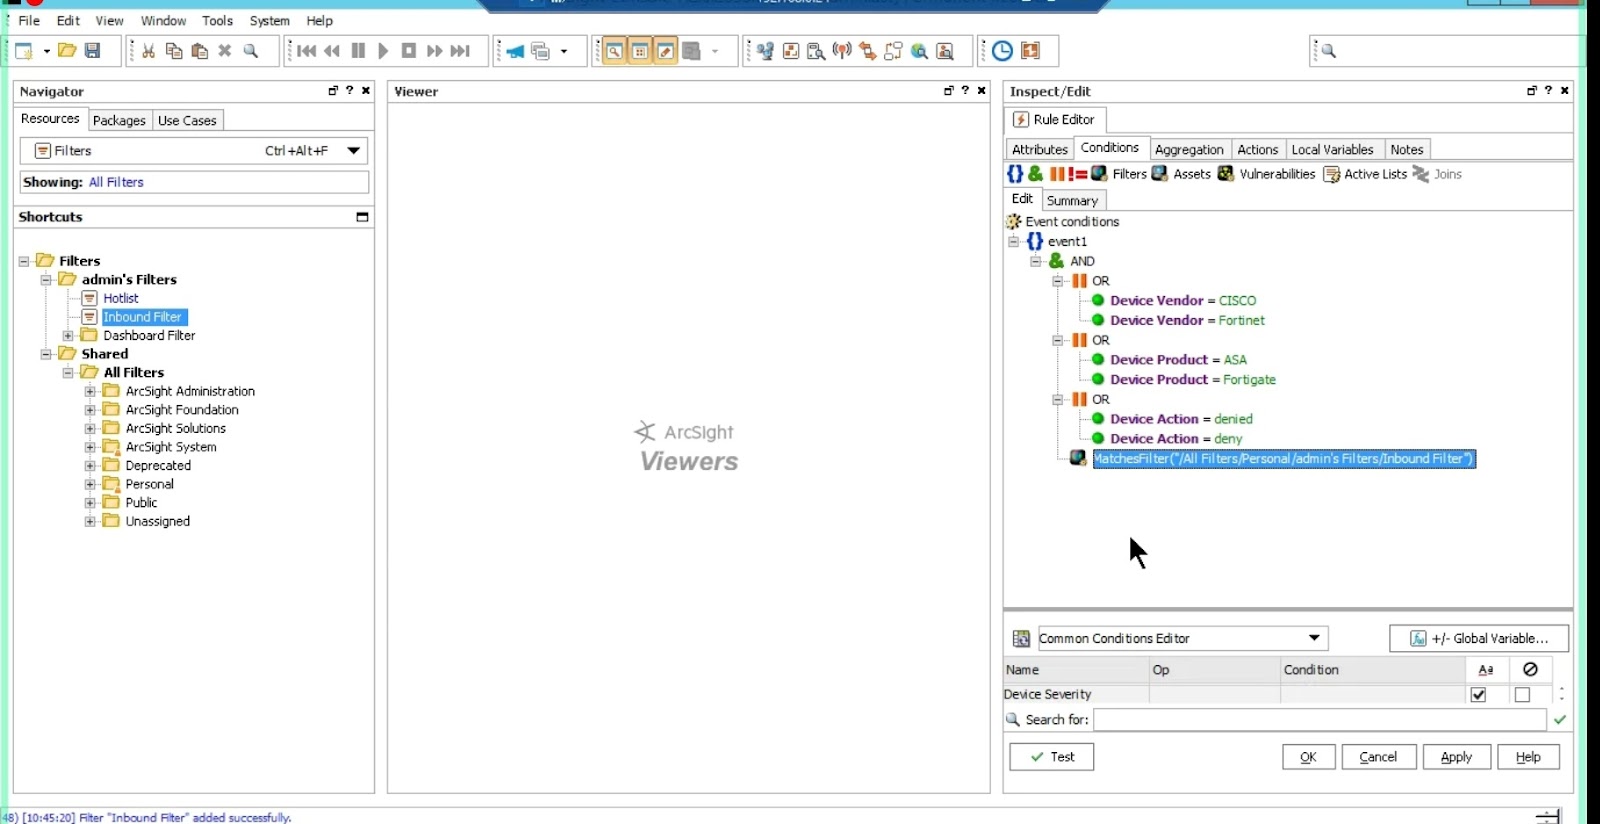1600x824 pixels.
Task: Switch to the Use Cases tab
Action: pos(187,120)
